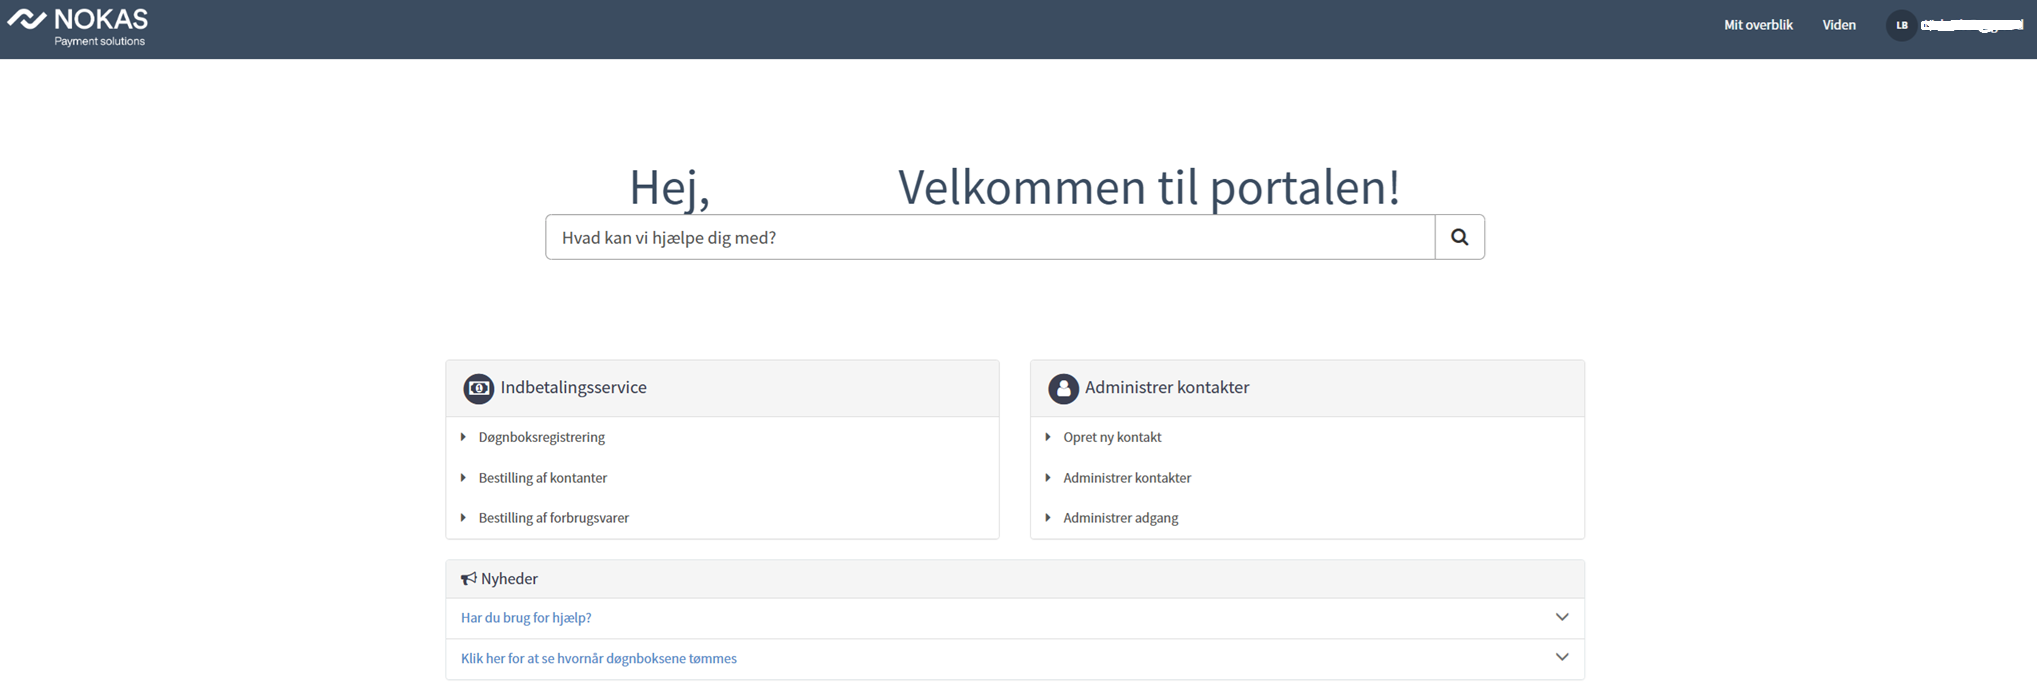The height and width of the screenshot is (696, 2037).
Task: Click the arrow beside Døgnboksregistrering
Action: click(463, 437)
